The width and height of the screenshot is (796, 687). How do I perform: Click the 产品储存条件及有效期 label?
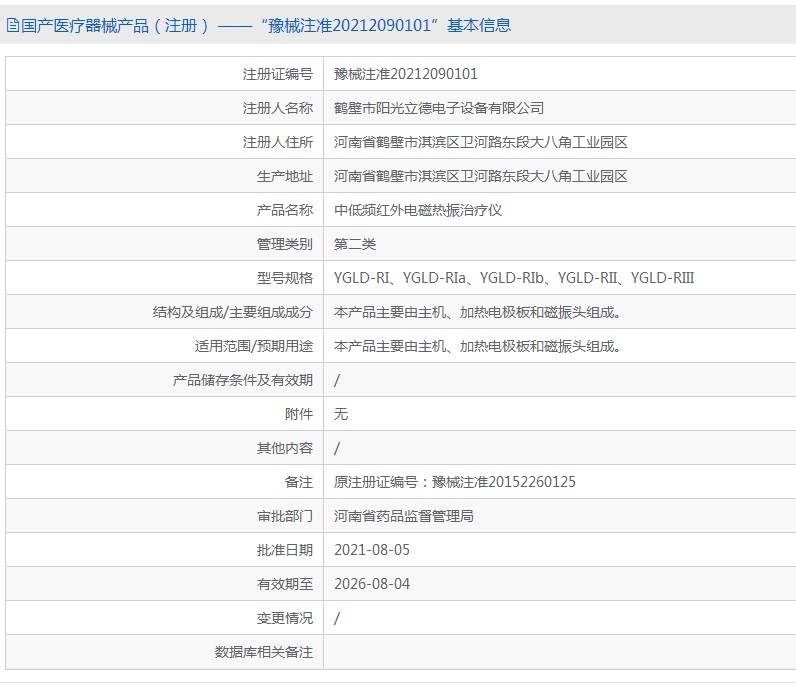(x=243, y=380)
